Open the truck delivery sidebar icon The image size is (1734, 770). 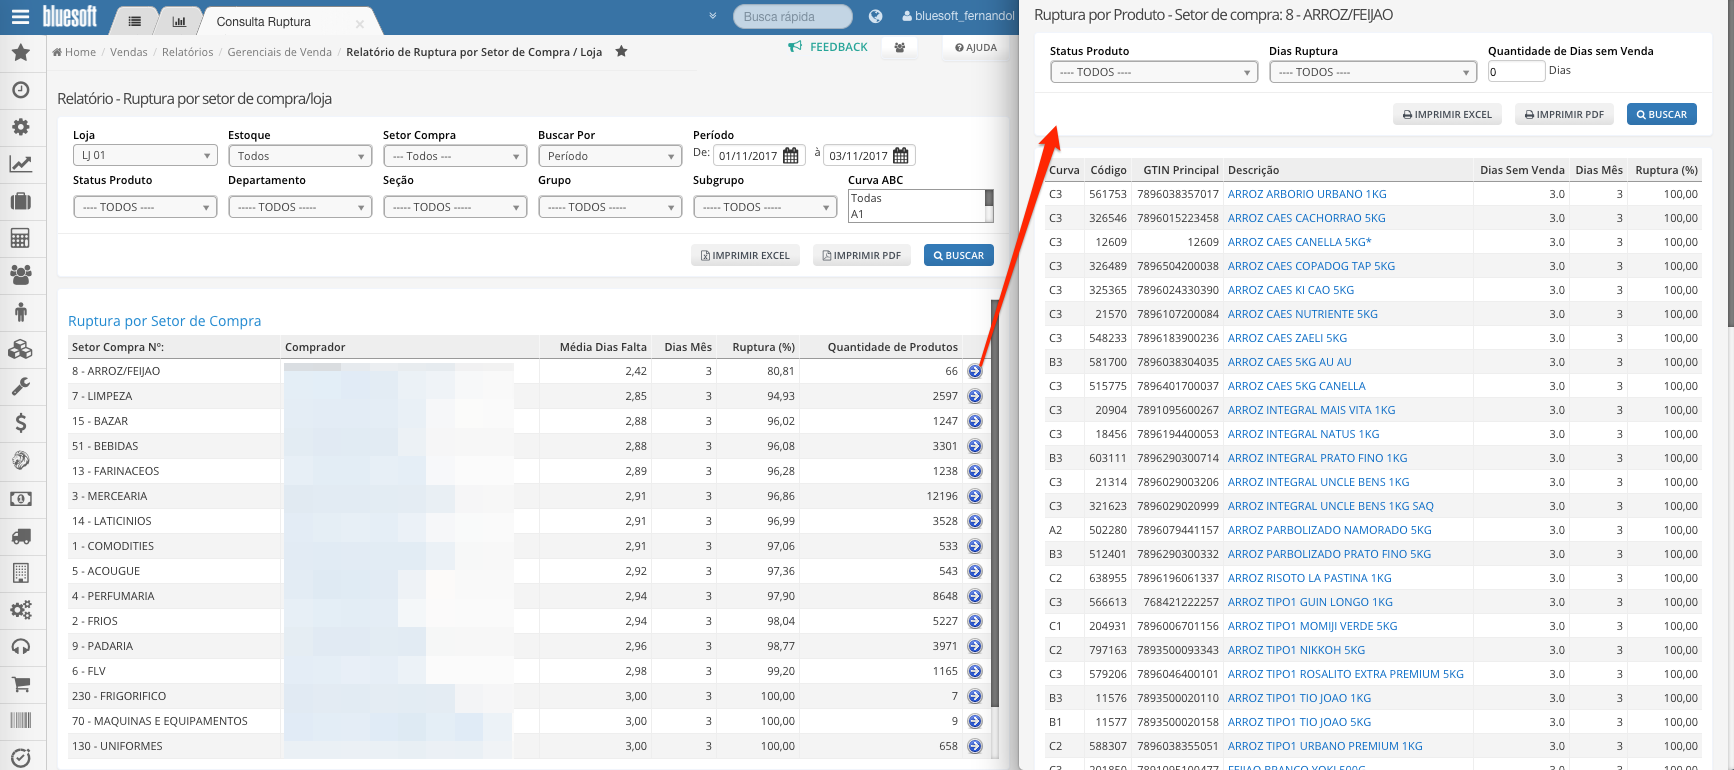21,536
